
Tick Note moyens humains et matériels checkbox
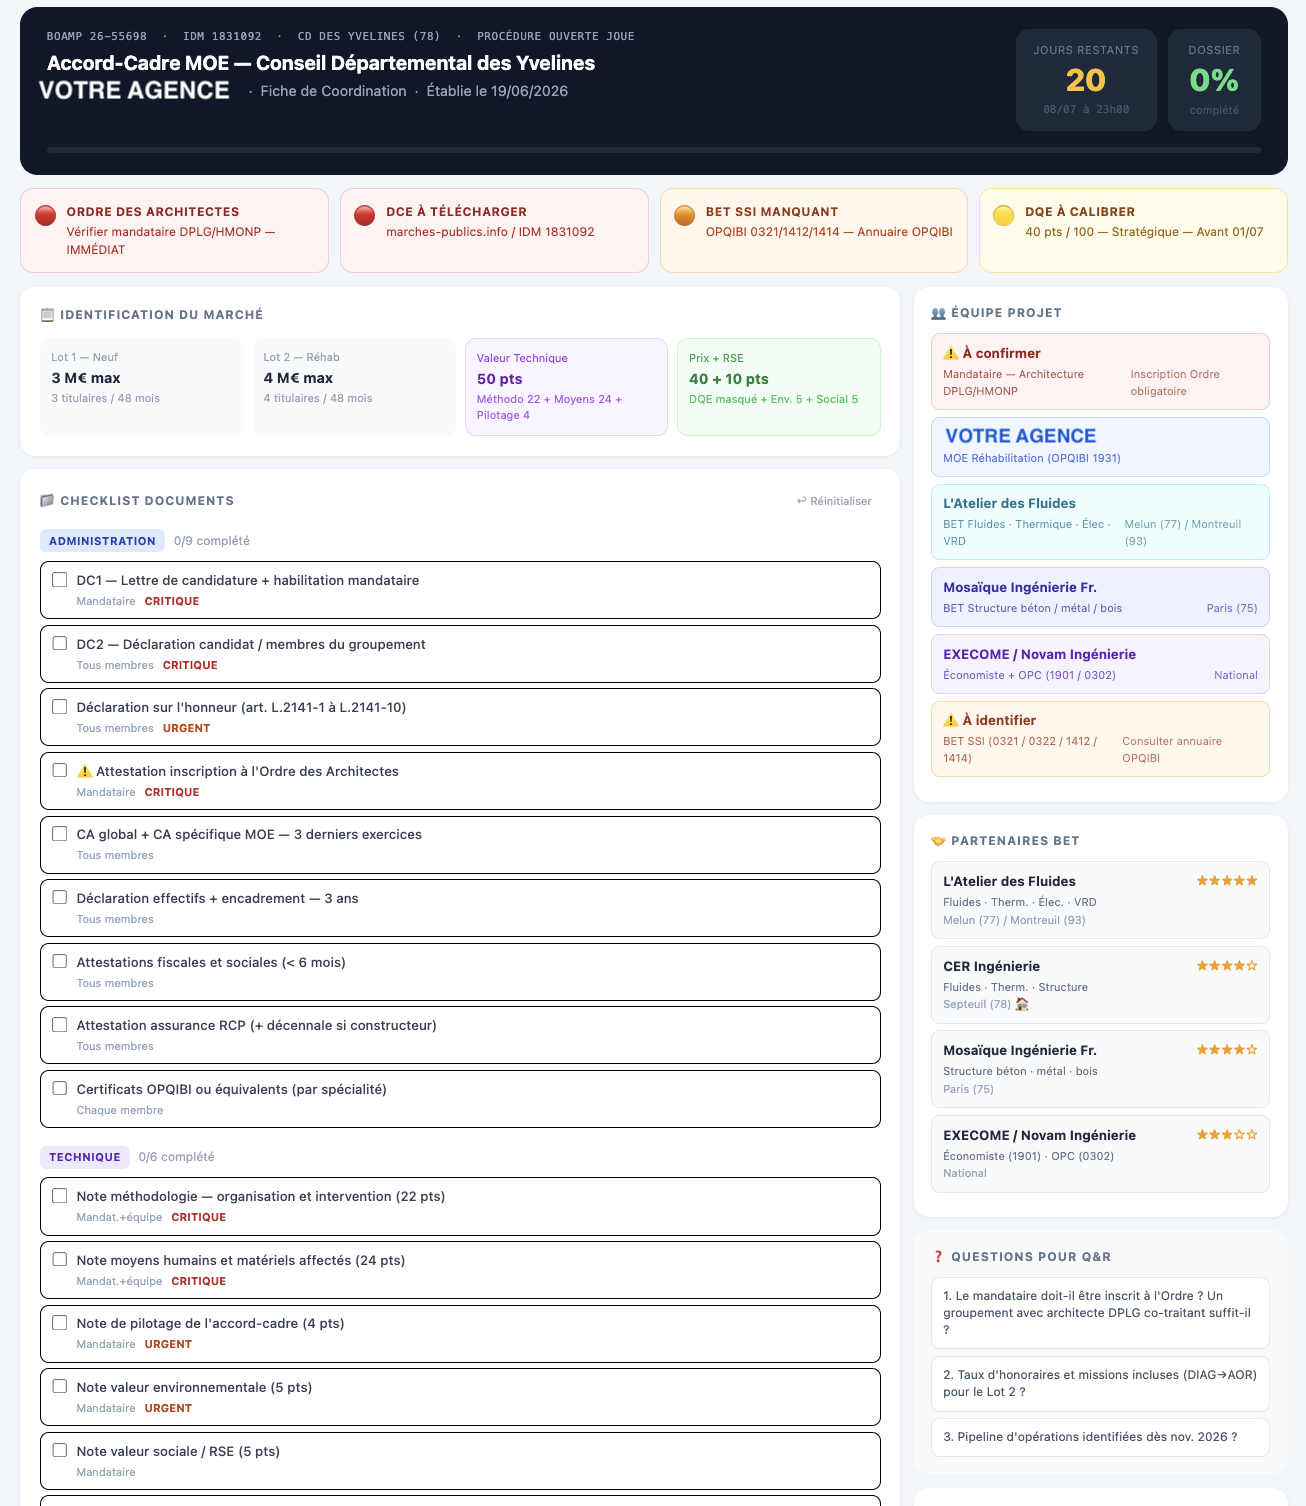coord(60,1260)
